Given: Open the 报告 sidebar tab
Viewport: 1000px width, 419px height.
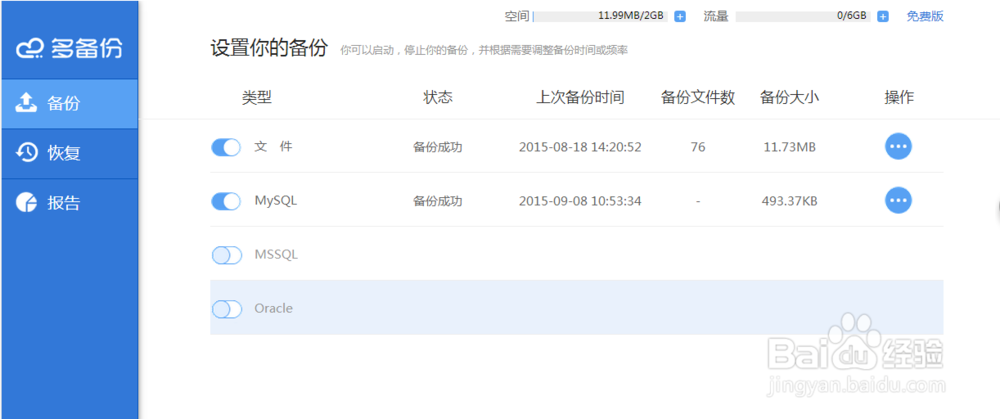Looking at the screenshot, I should (x=69, y=203).
